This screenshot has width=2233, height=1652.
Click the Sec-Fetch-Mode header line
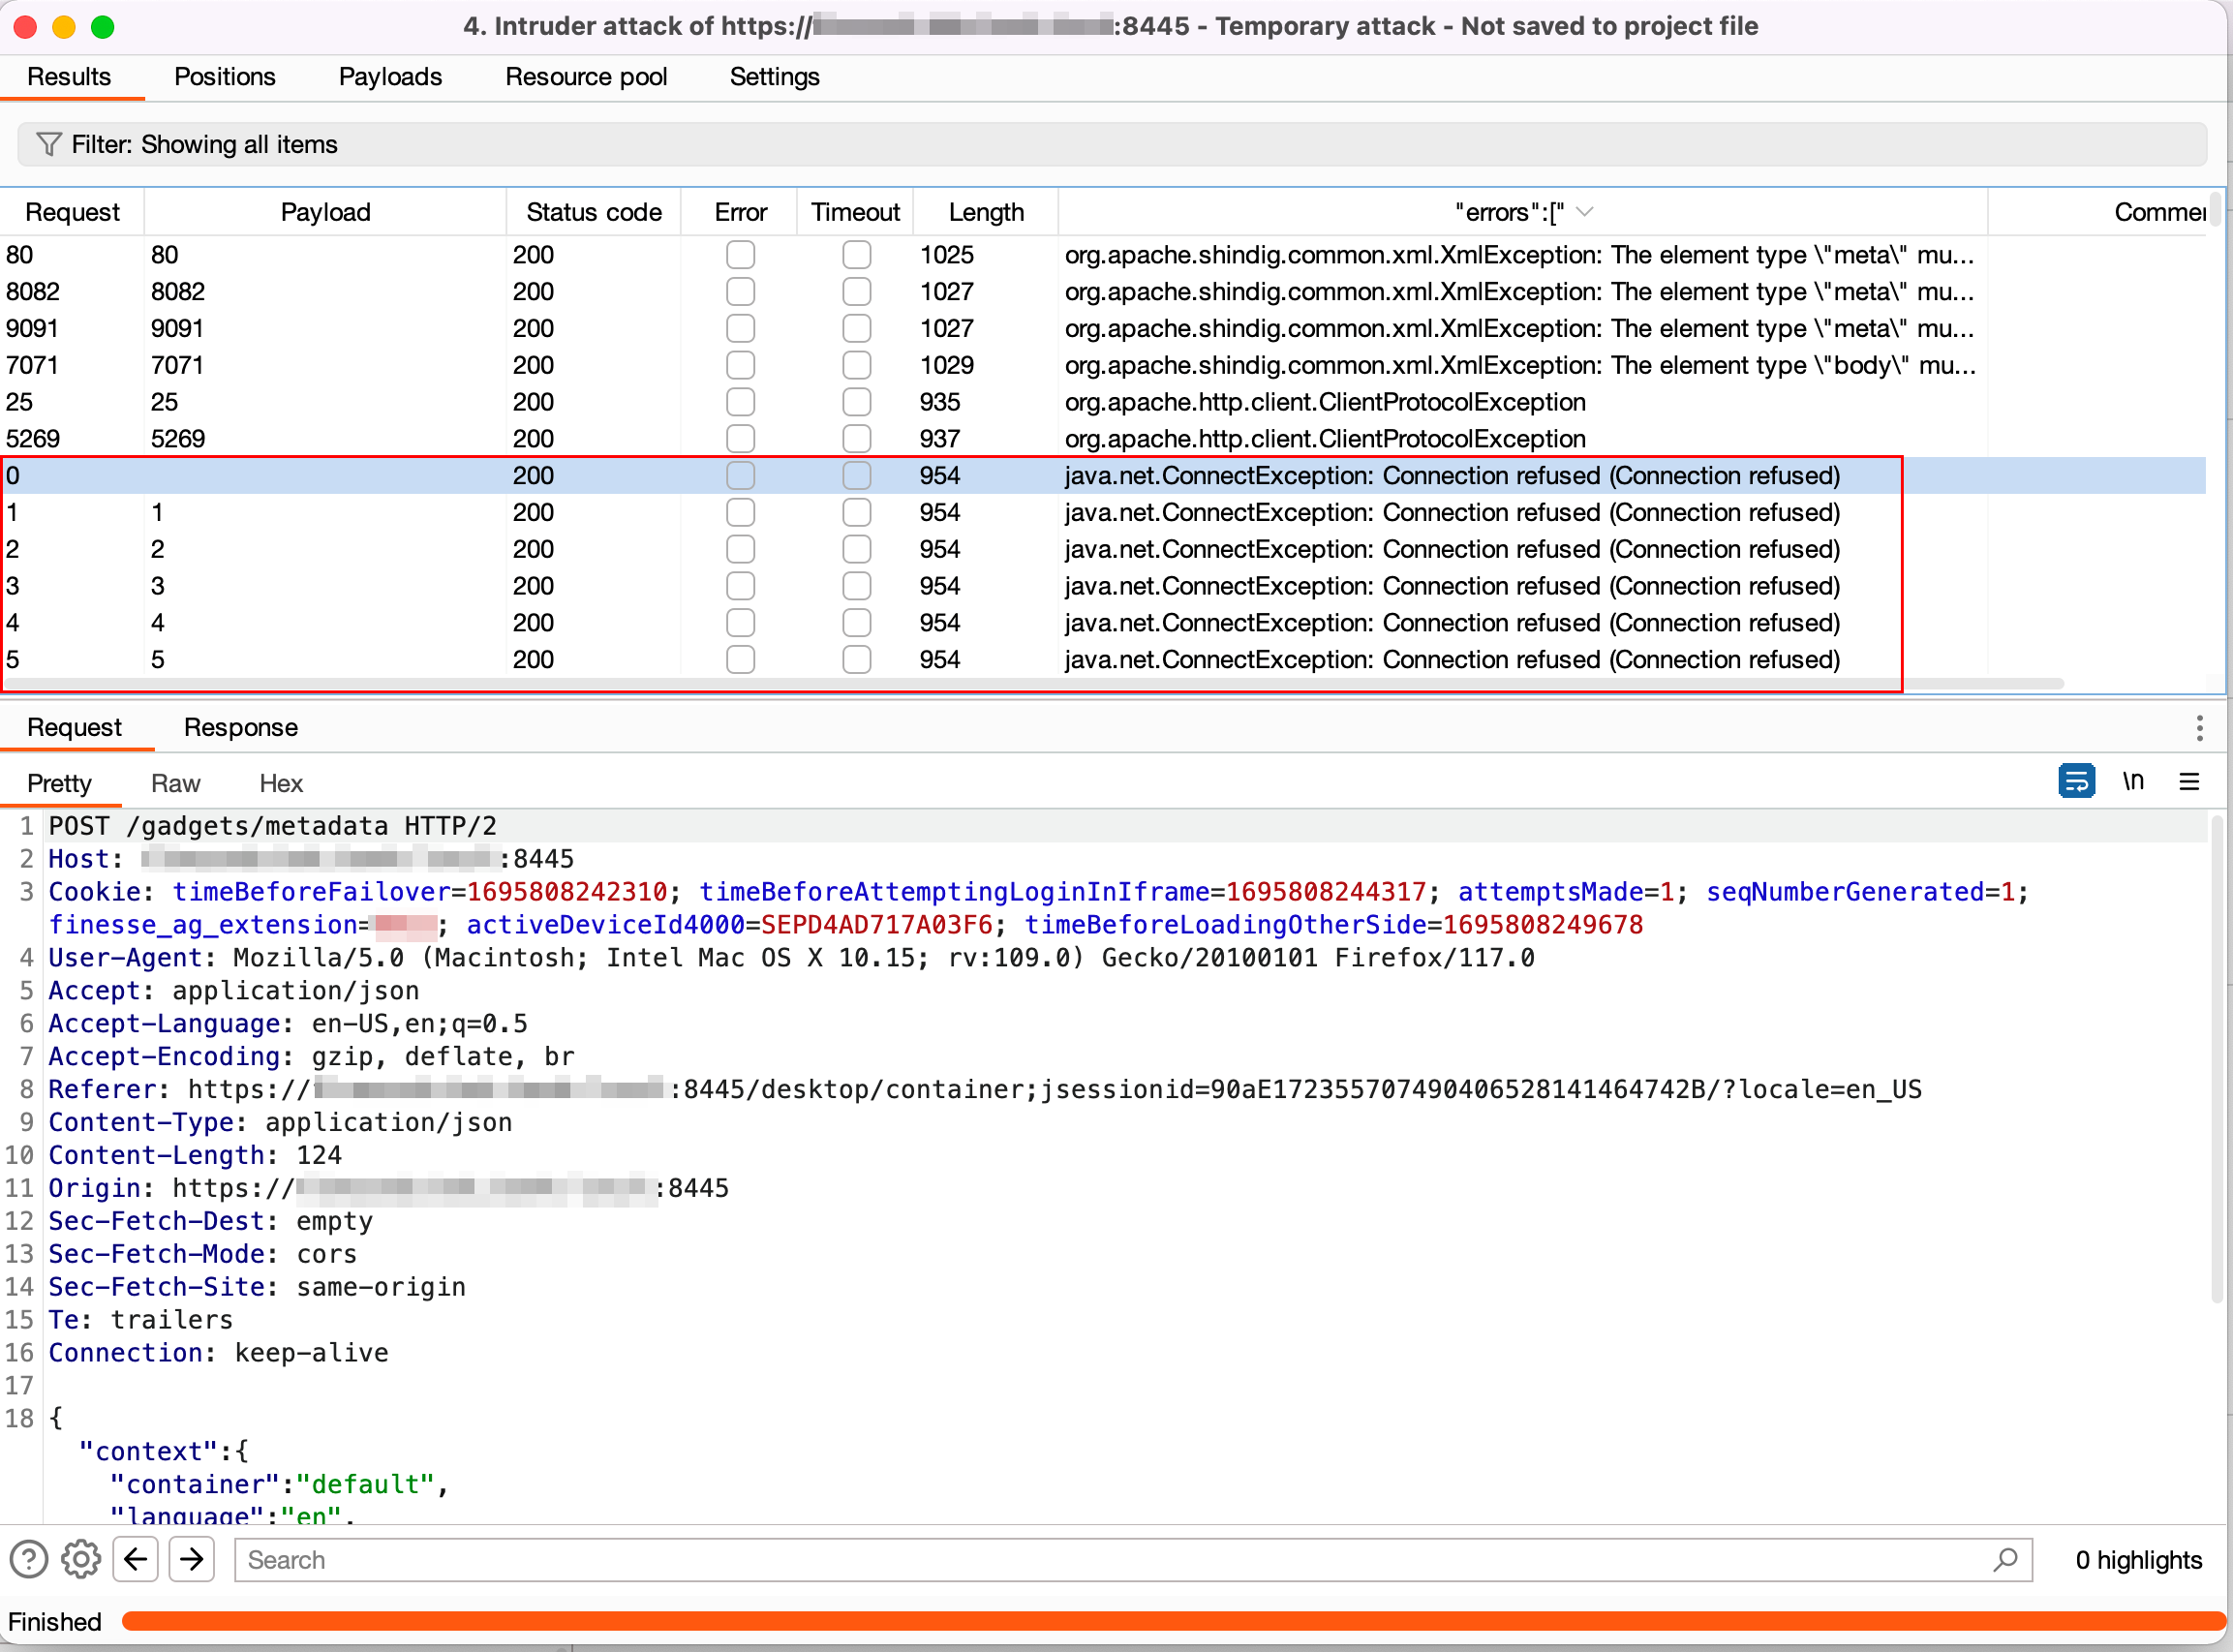point(203,1254)
